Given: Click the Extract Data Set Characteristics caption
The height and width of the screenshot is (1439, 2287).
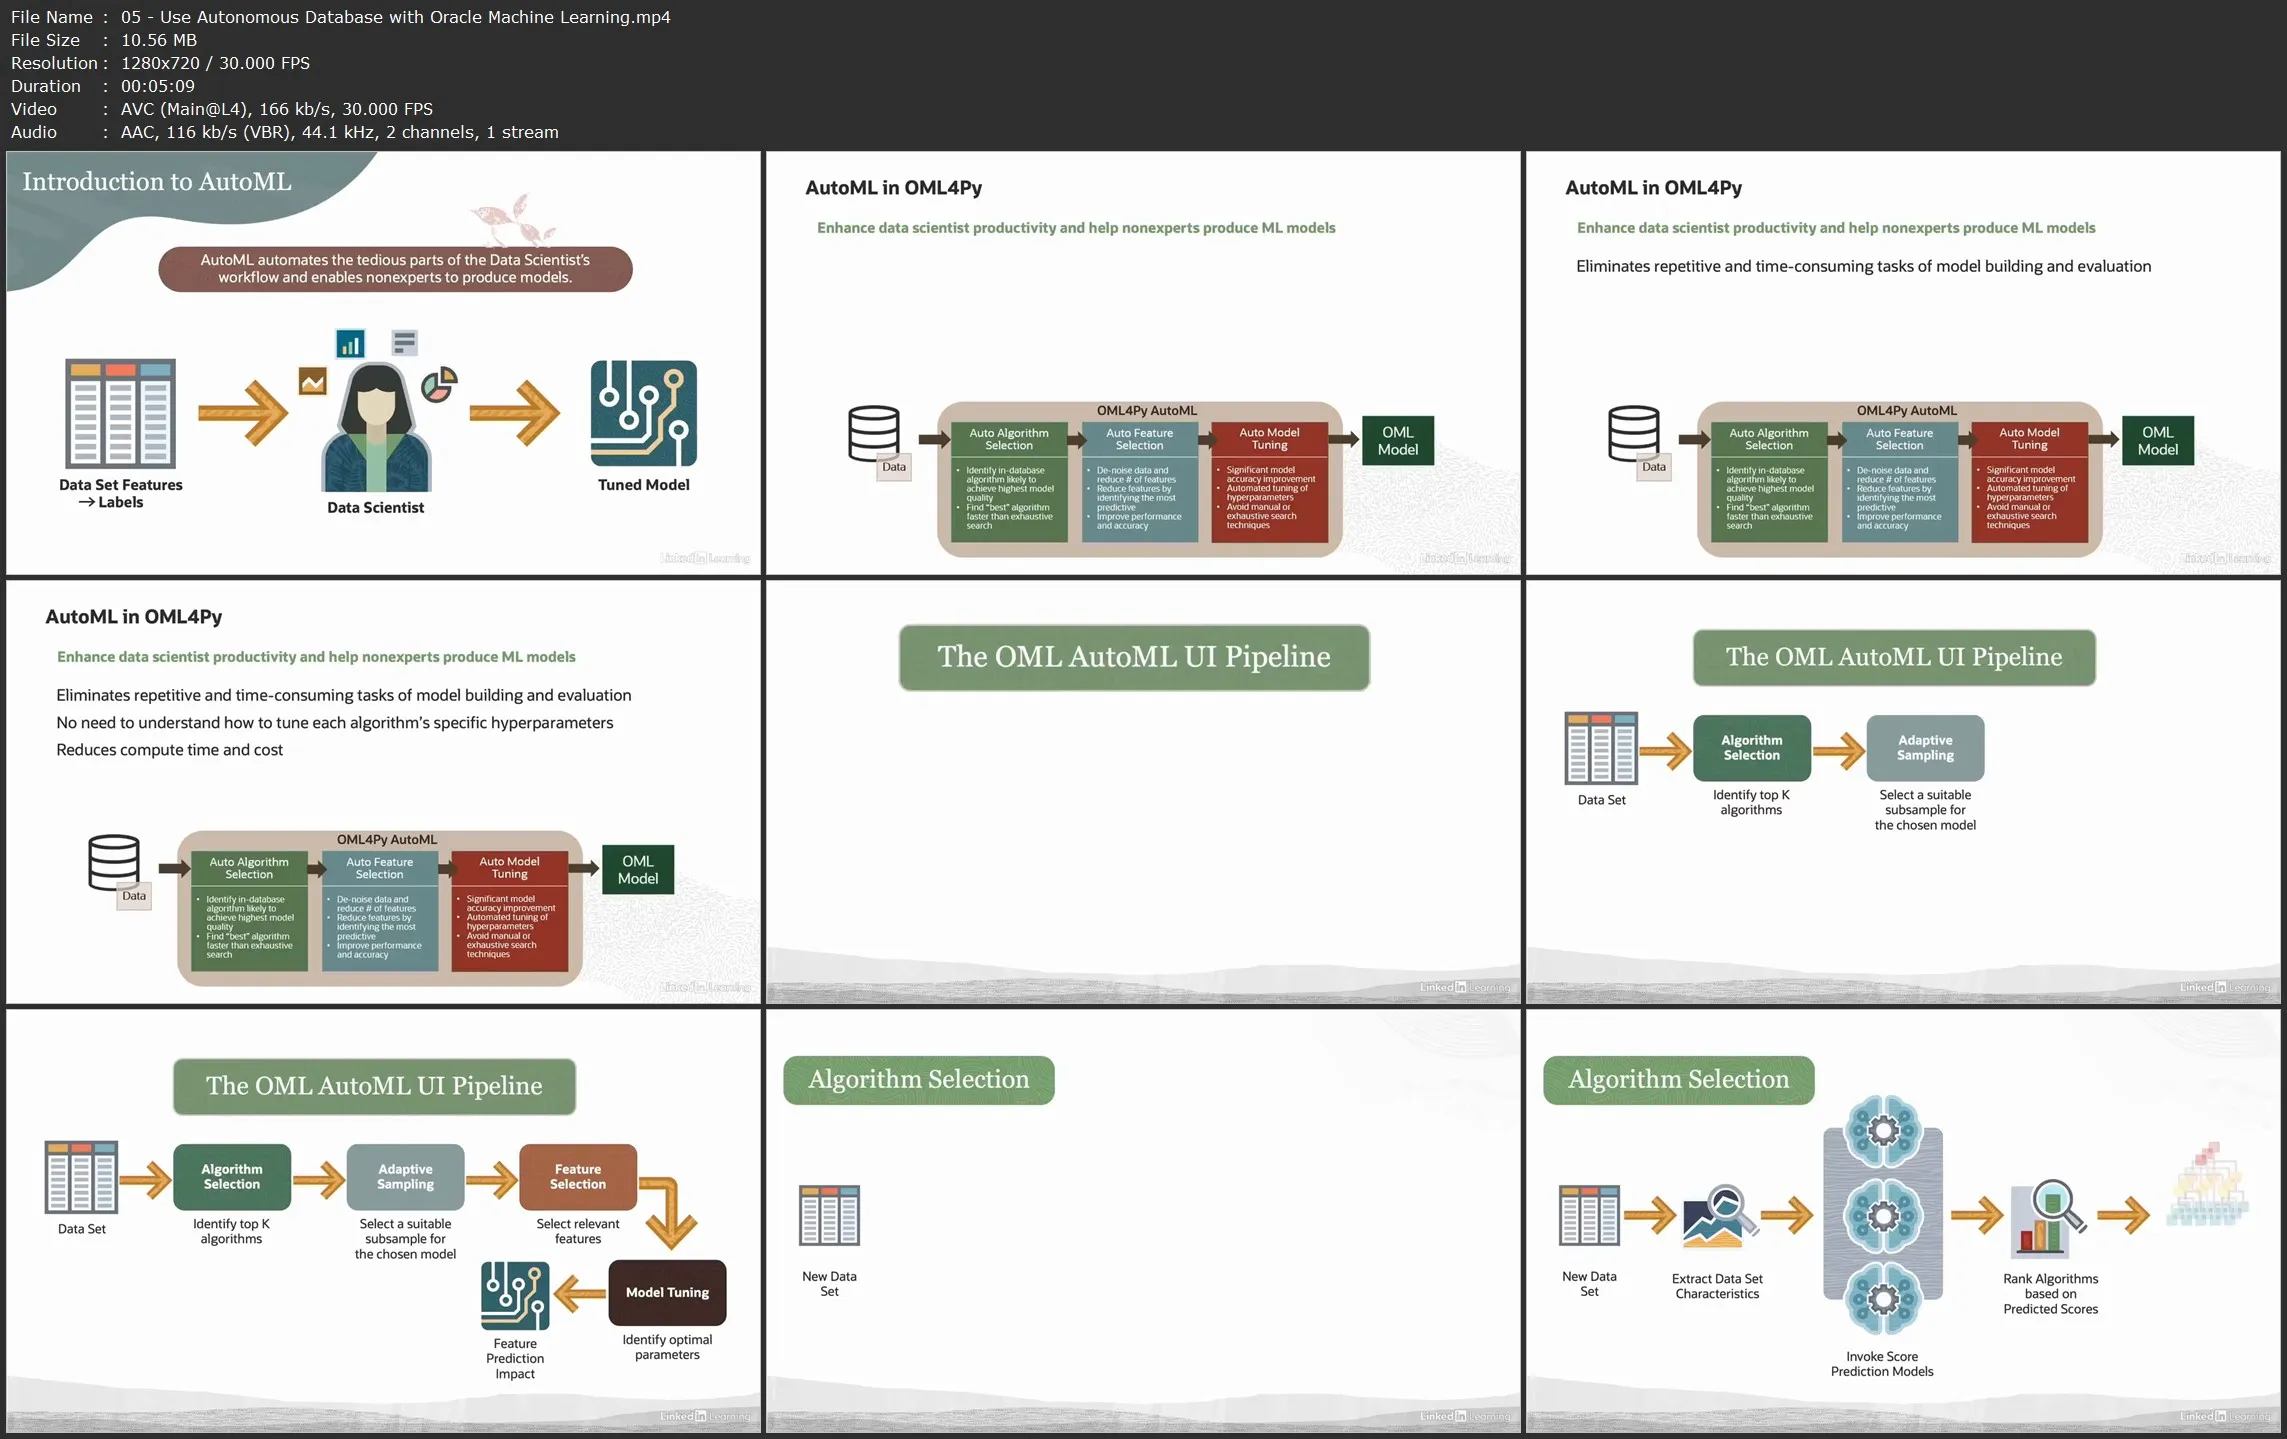Looking at the screenshot, I should coord(1717,1286).
